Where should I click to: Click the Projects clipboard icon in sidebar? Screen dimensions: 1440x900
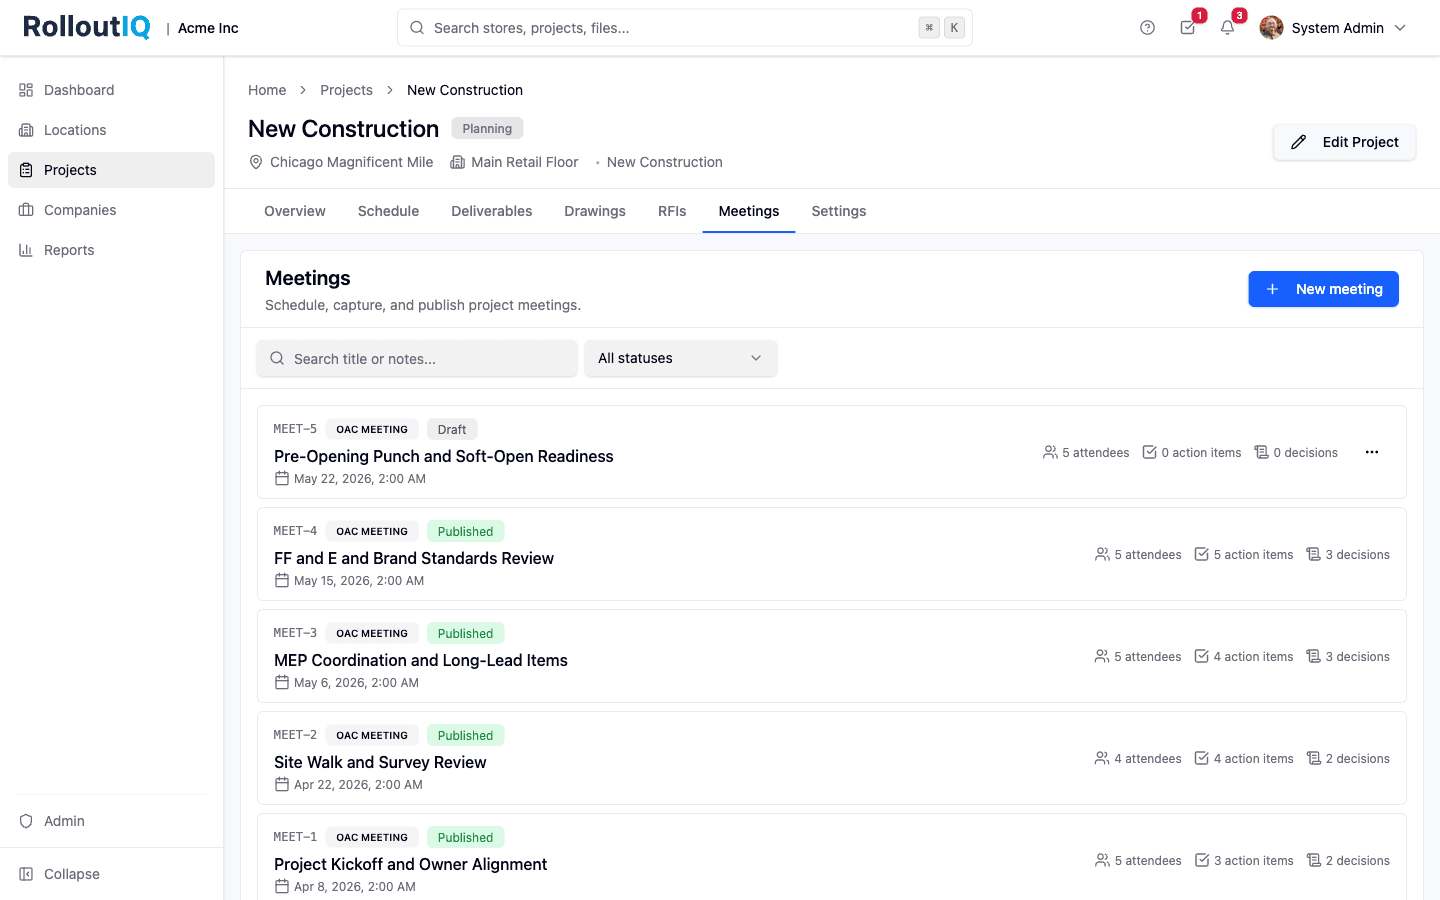point(26,170)
